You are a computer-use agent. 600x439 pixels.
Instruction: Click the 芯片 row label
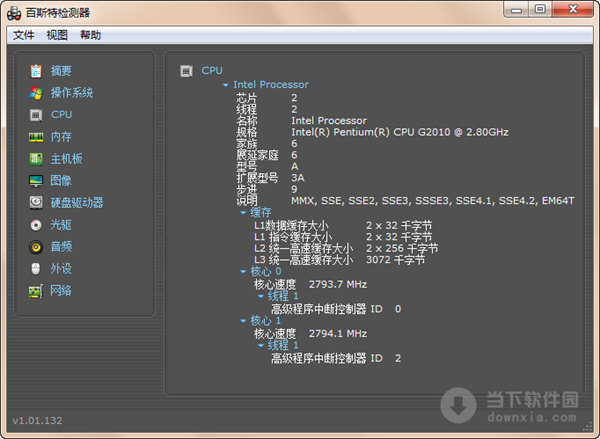(246, 98)
